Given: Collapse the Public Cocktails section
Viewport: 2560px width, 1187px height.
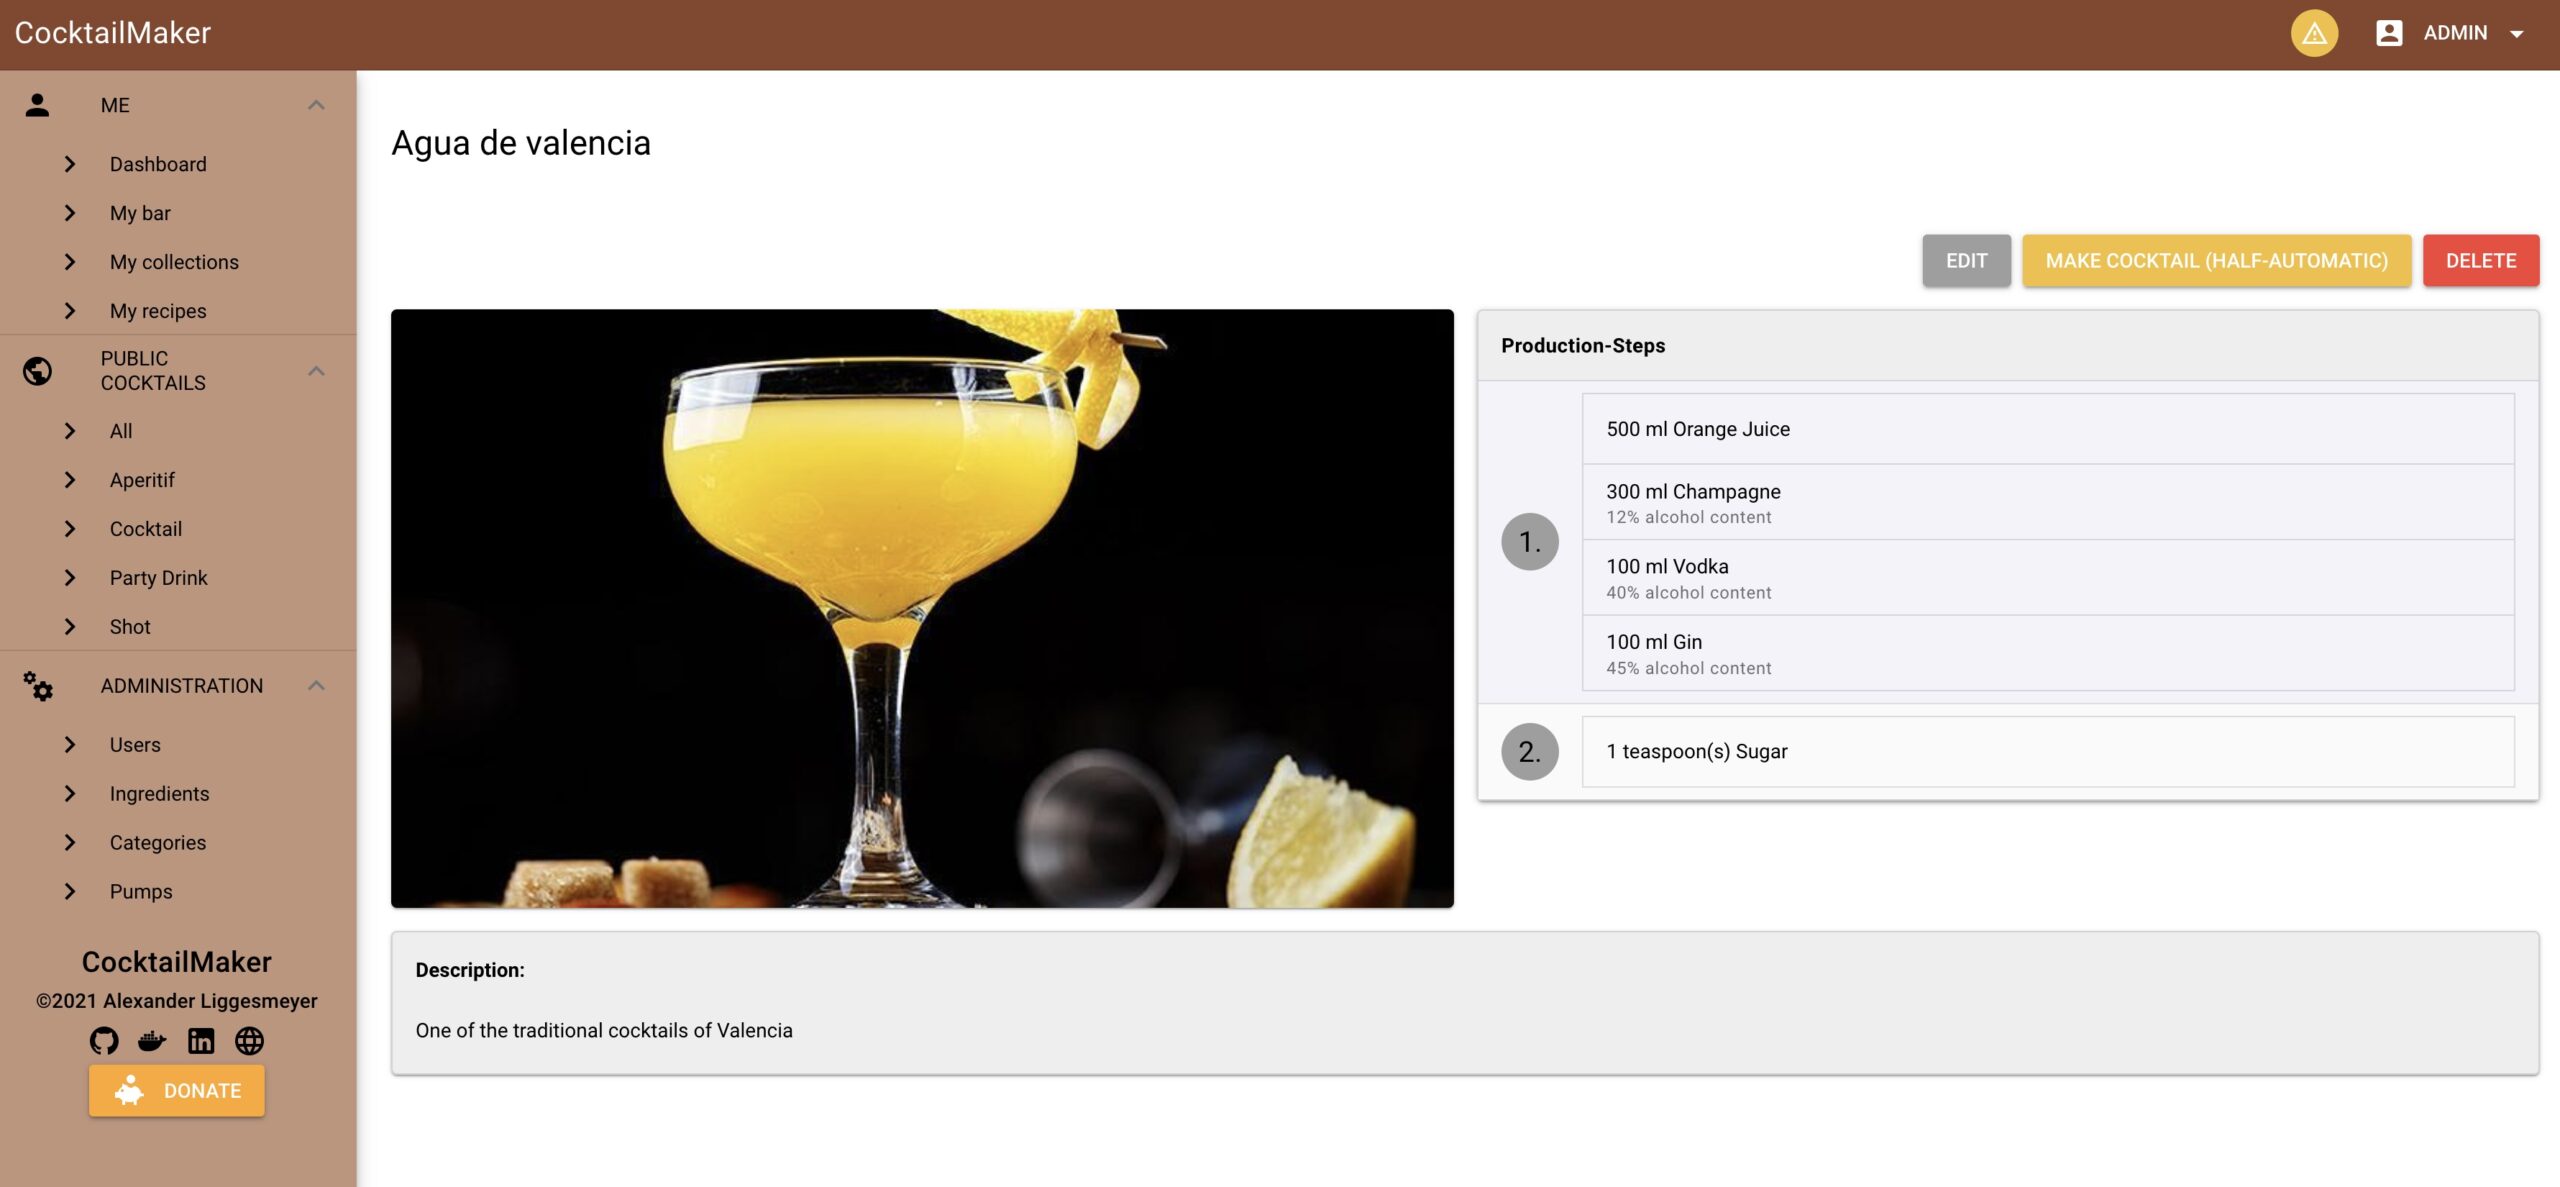Looking at the screenshot, I should pyautogui.click(x=316, y=371).
